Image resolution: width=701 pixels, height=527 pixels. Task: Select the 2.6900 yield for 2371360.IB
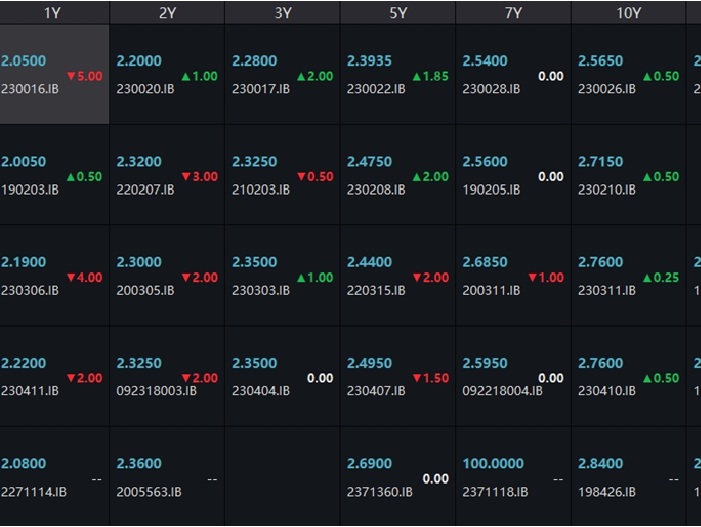[370, 464]
